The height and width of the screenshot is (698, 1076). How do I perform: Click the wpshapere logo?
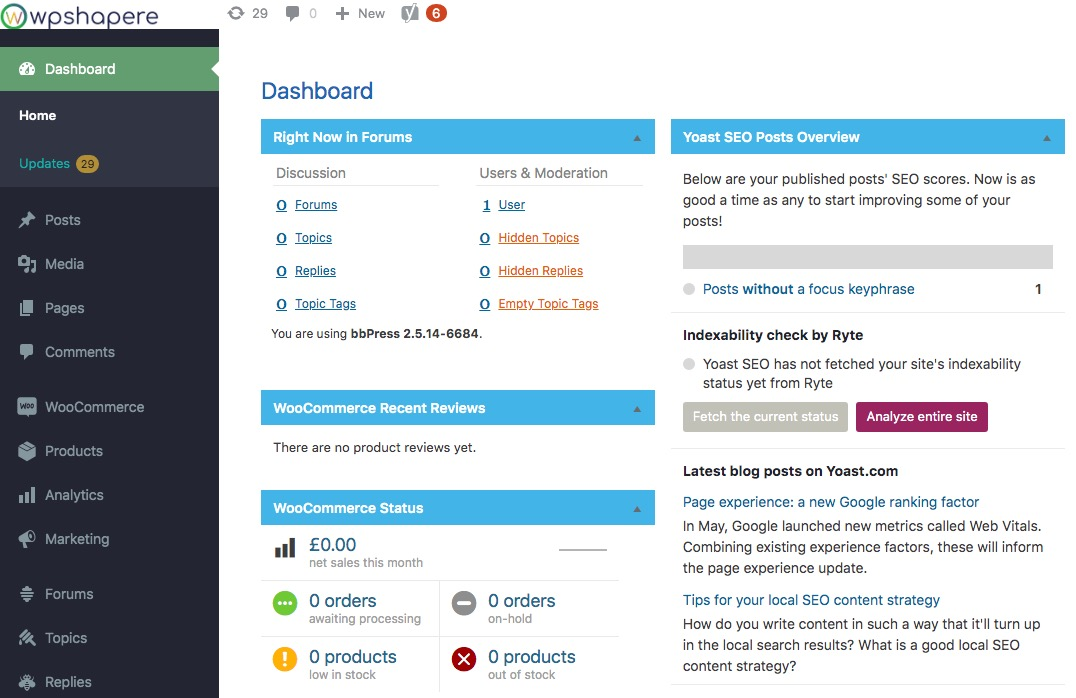click(x=80, y=15)
